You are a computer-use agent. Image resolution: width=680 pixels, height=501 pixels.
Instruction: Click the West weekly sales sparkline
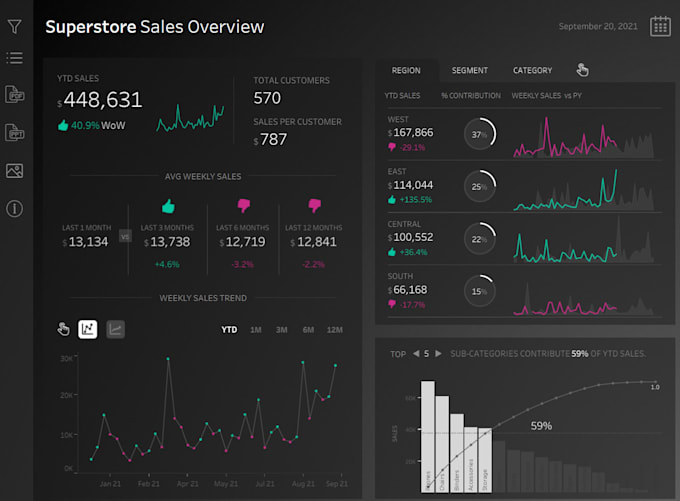(x=584, y=137)
